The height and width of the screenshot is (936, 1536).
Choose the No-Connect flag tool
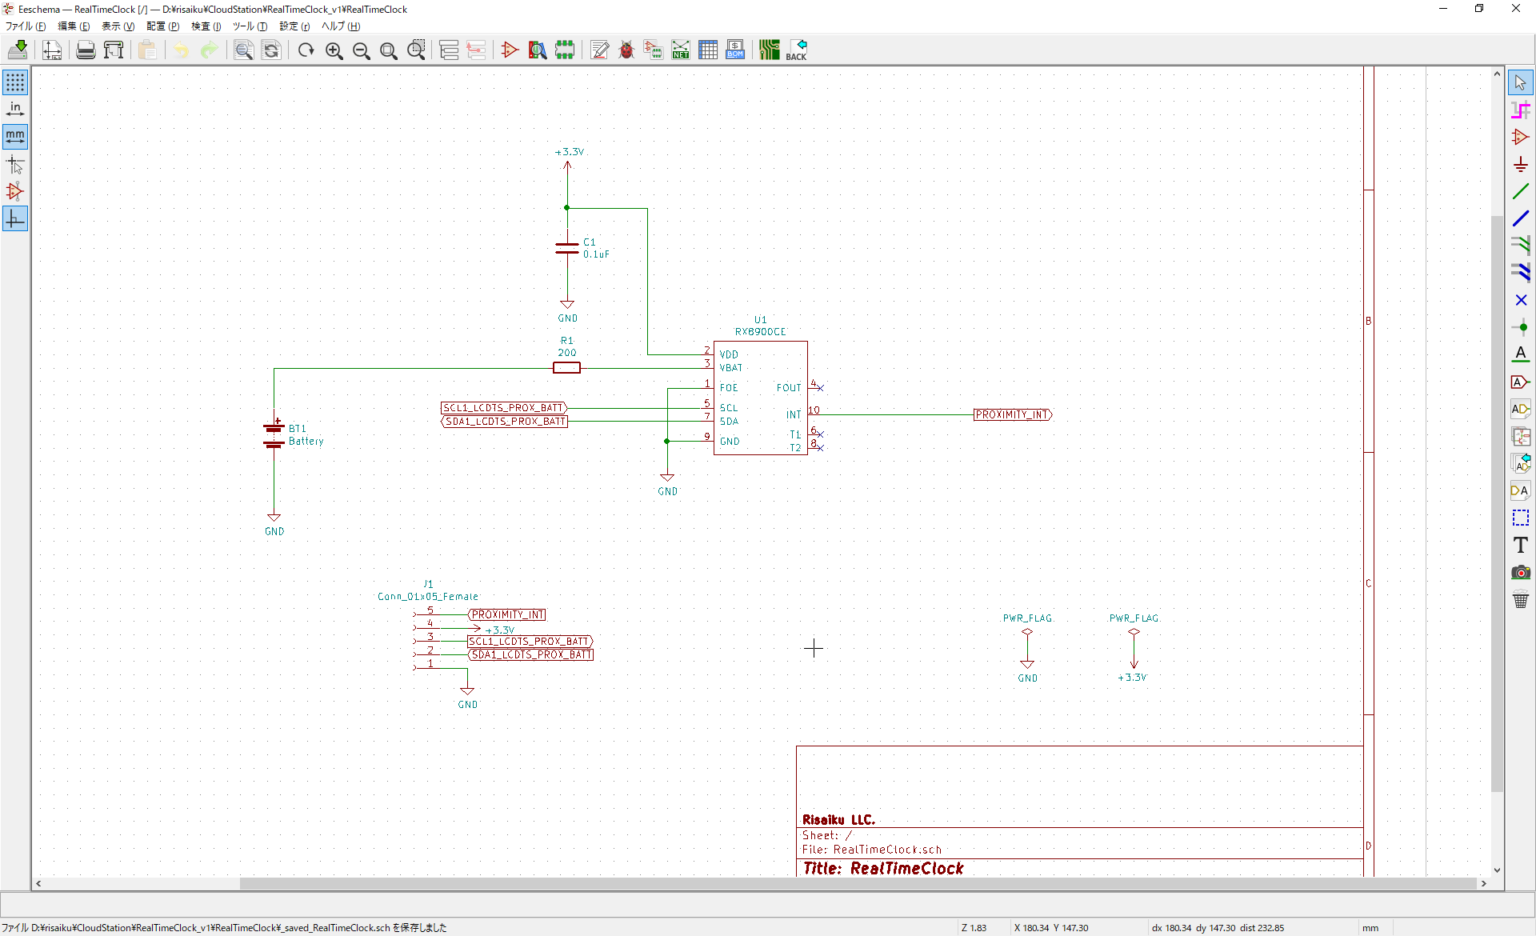coord(1520,300)
